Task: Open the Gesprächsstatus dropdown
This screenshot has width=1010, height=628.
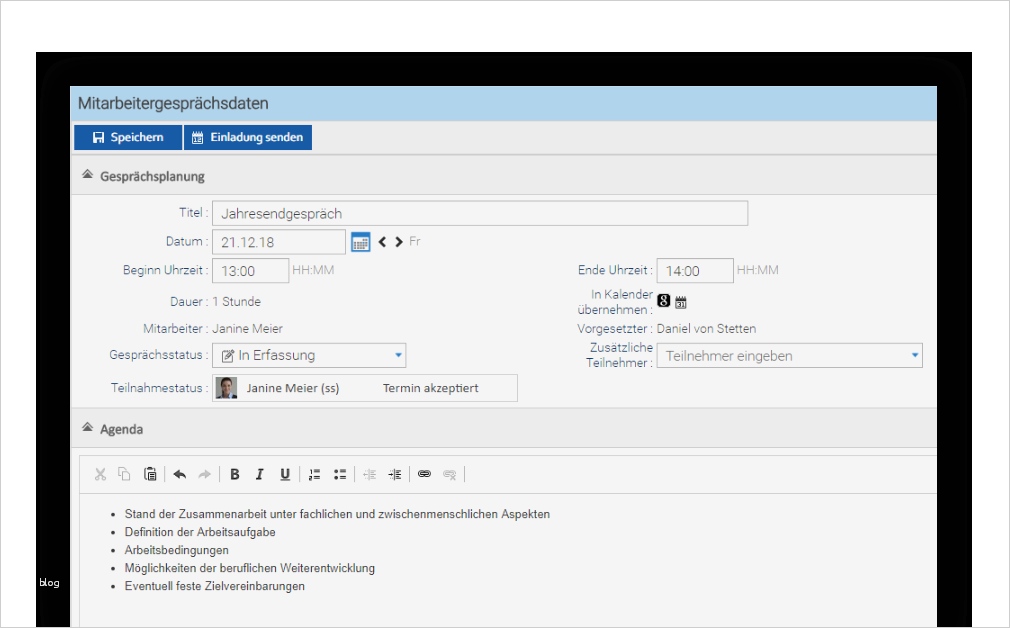Action: (x=309, y=356)
